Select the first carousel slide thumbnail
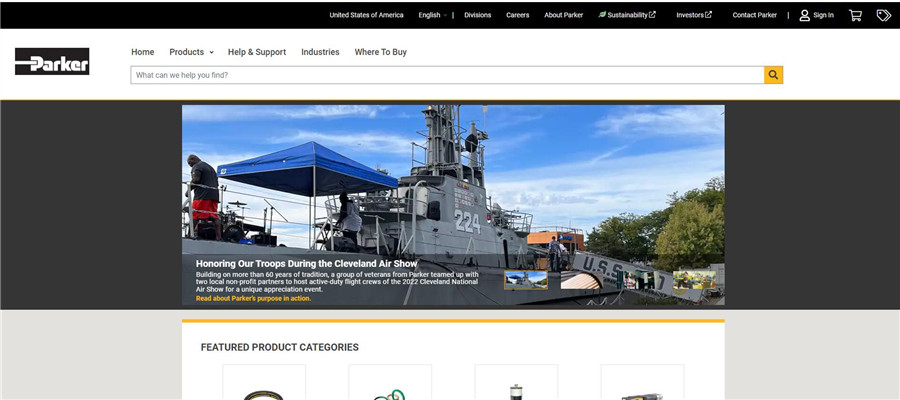Viewport: 900px width, 400px height. tap(526, 280)
